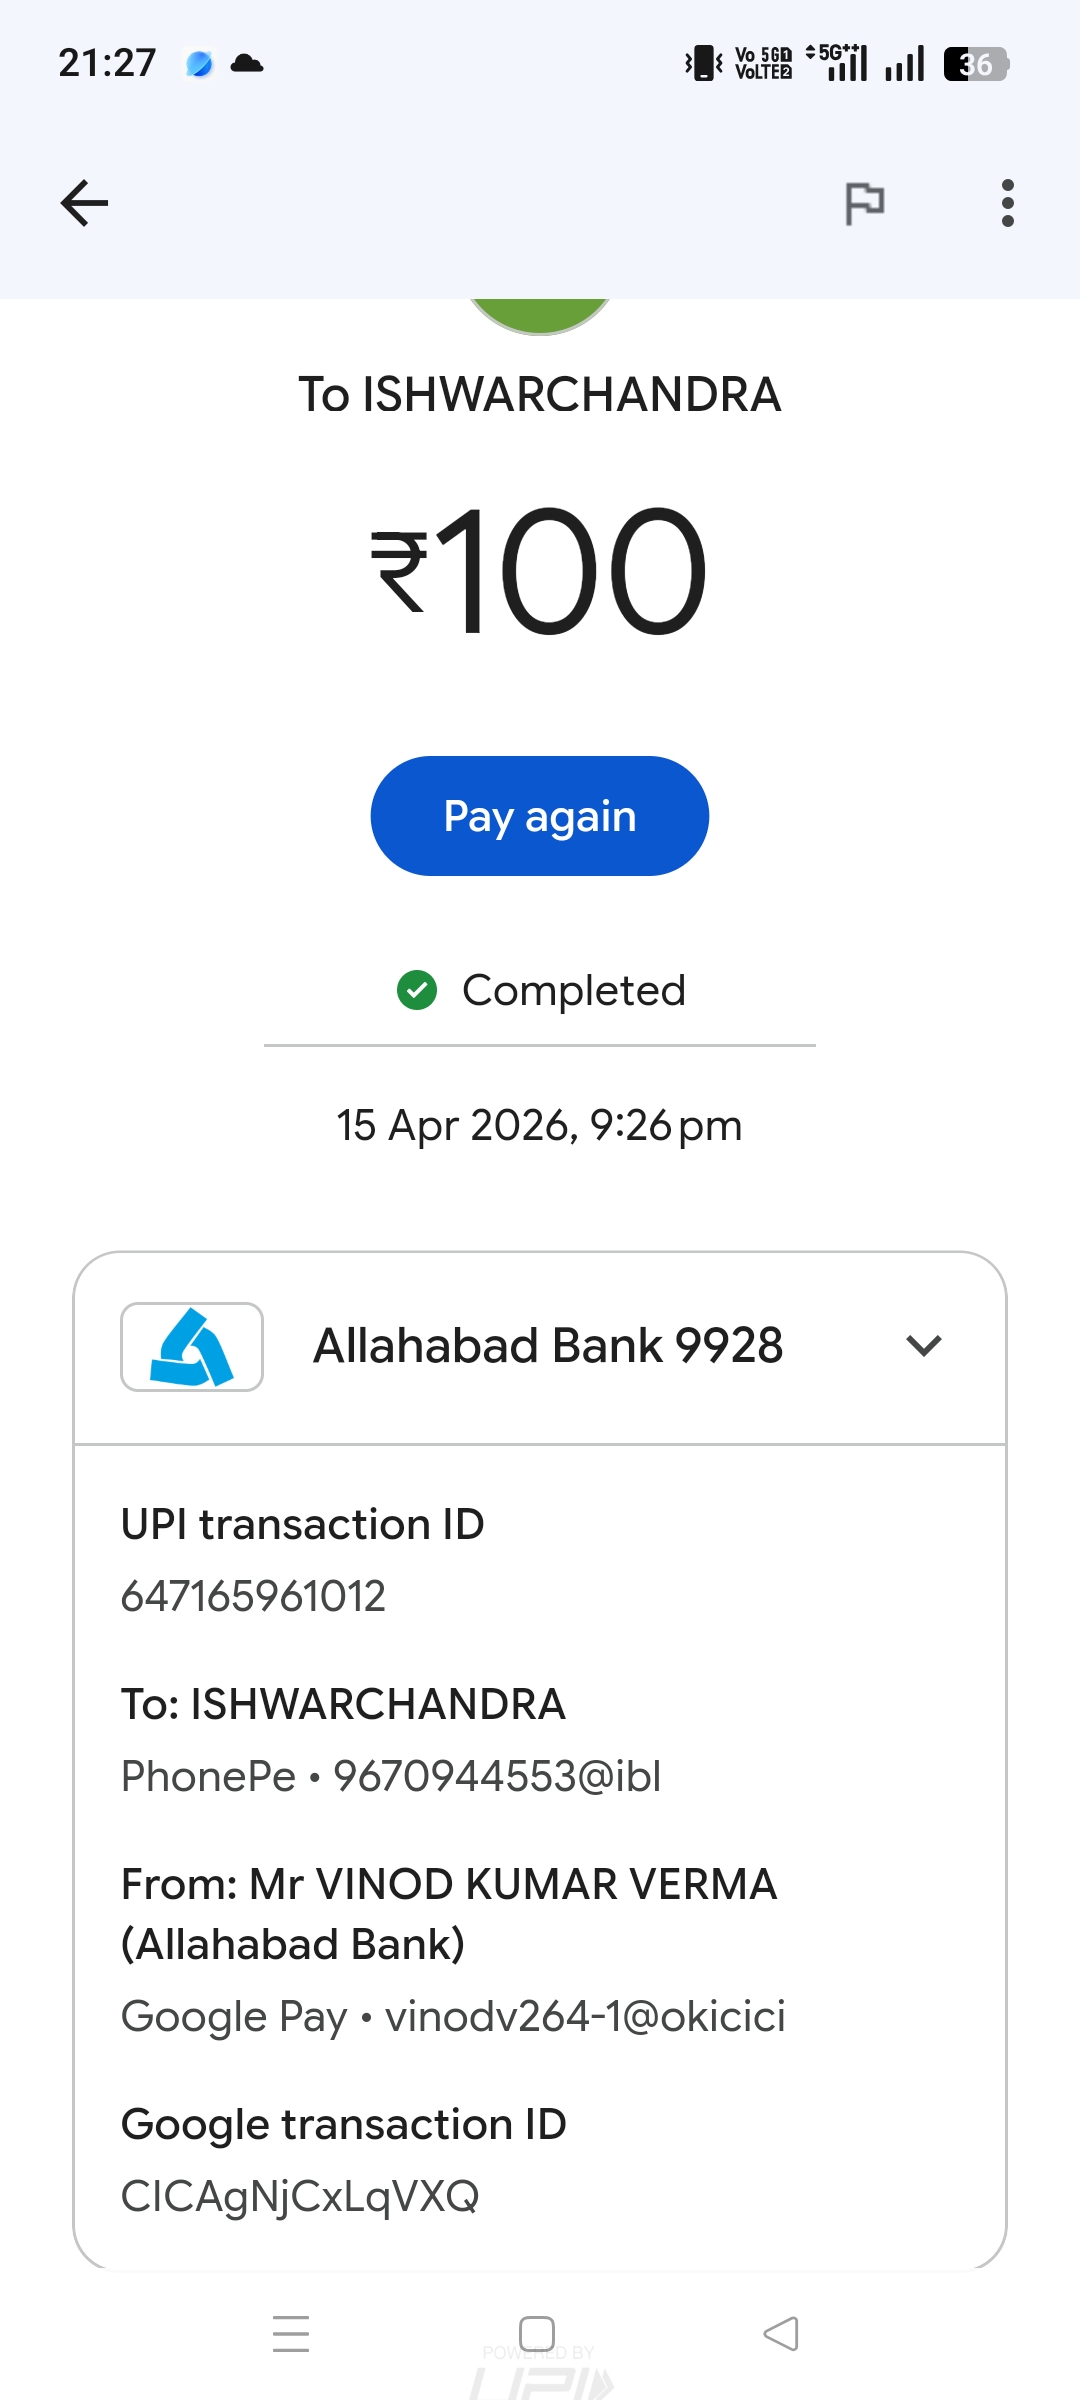Screen dimensions: 1080x2400
Task: Tap the cloud icon in status bar
Action: 247,64
